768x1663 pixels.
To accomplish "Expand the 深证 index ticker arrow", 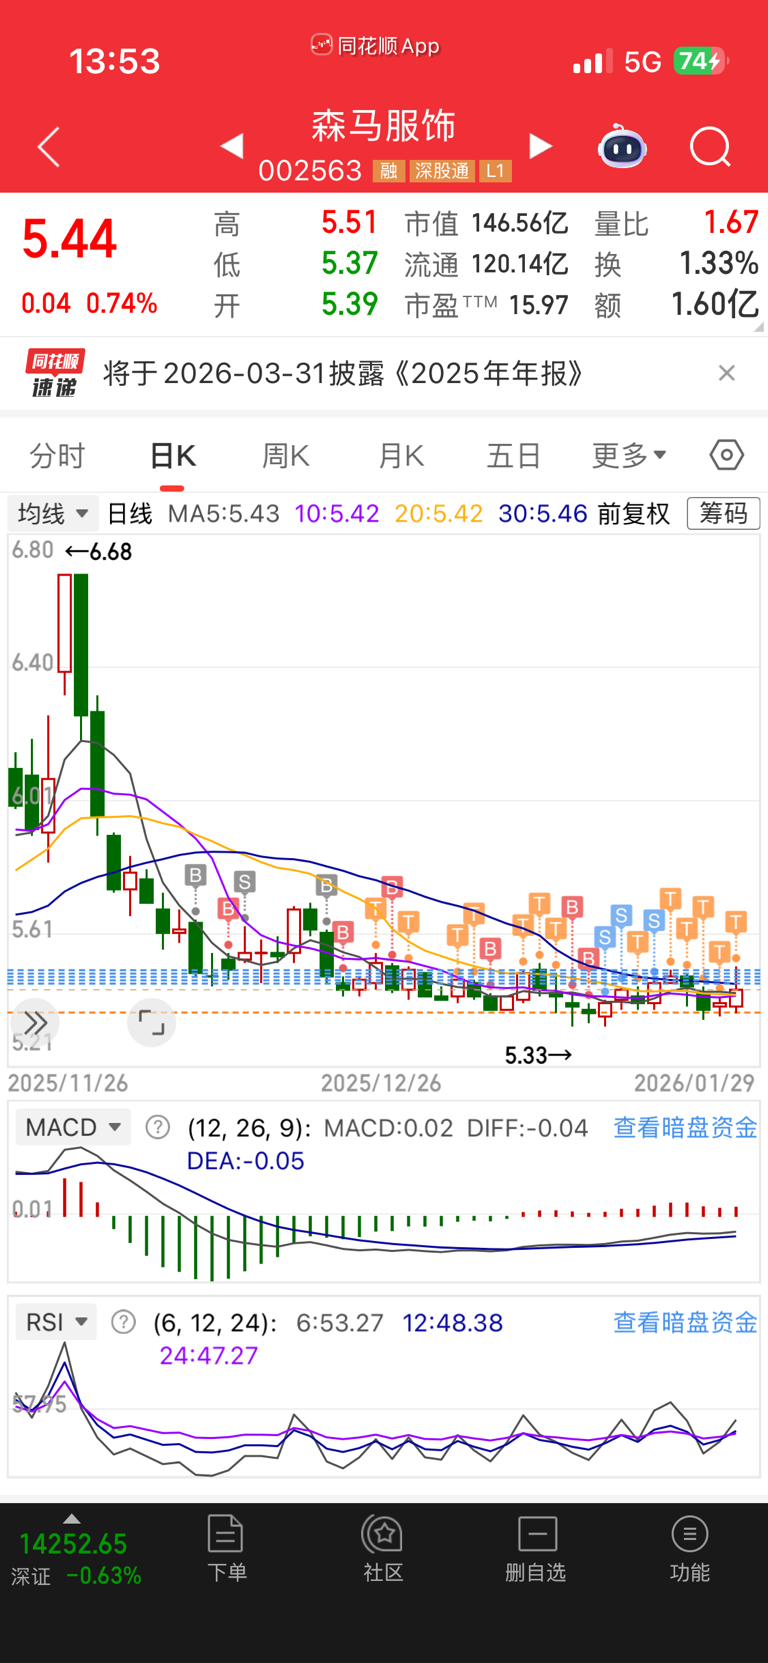I will [70, 1518].
